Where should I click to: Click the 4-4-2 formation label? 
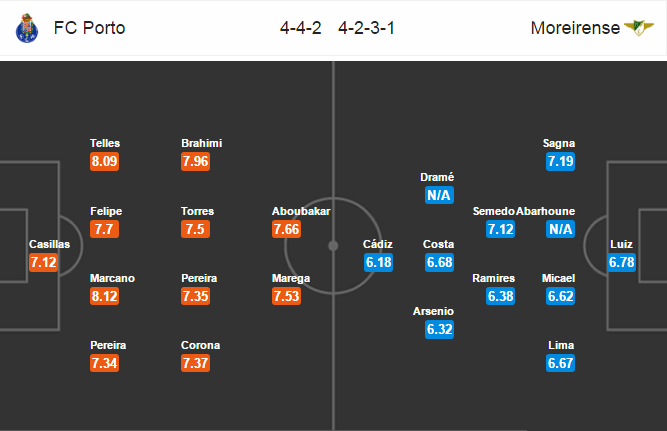(x=300, y=28)
